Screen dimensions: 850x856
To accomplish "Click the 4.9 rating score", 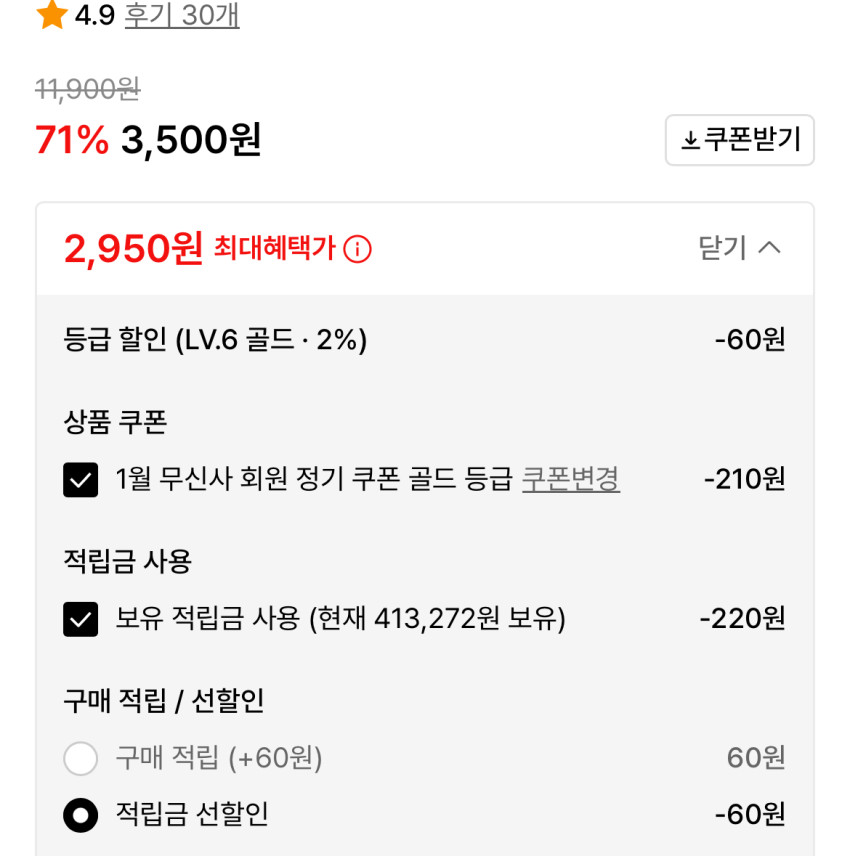I will (x=95, y=16).
